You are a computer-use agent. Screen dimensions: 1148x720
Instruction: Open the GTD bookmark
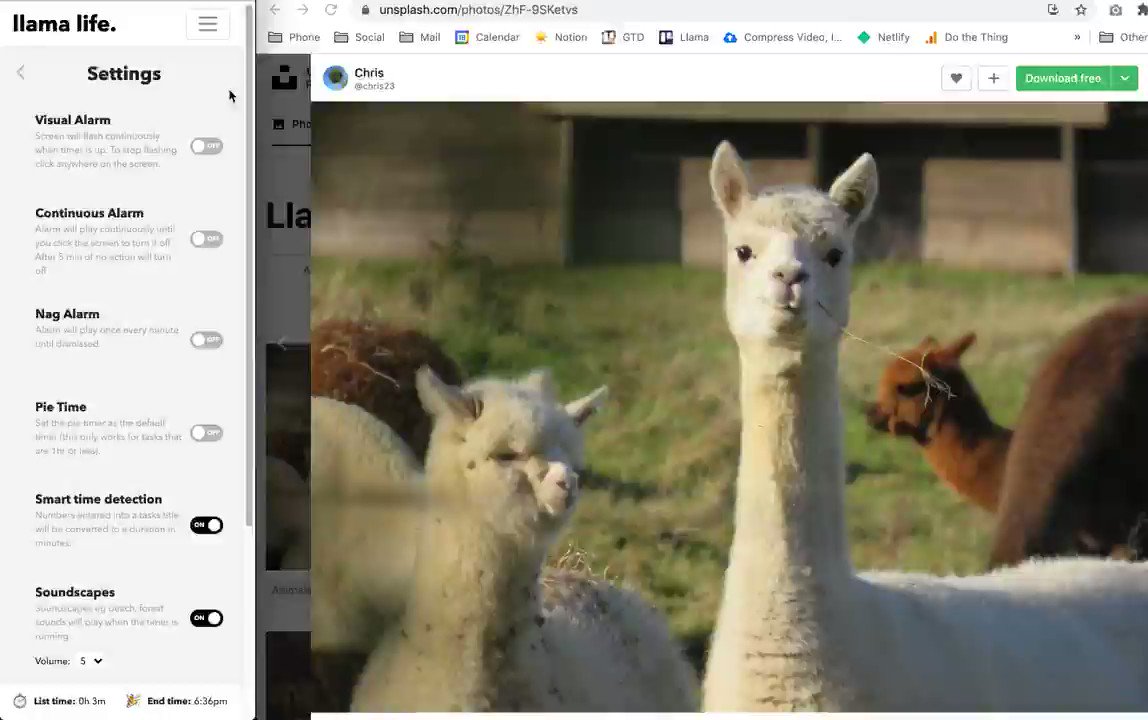[x=623, y=37]
